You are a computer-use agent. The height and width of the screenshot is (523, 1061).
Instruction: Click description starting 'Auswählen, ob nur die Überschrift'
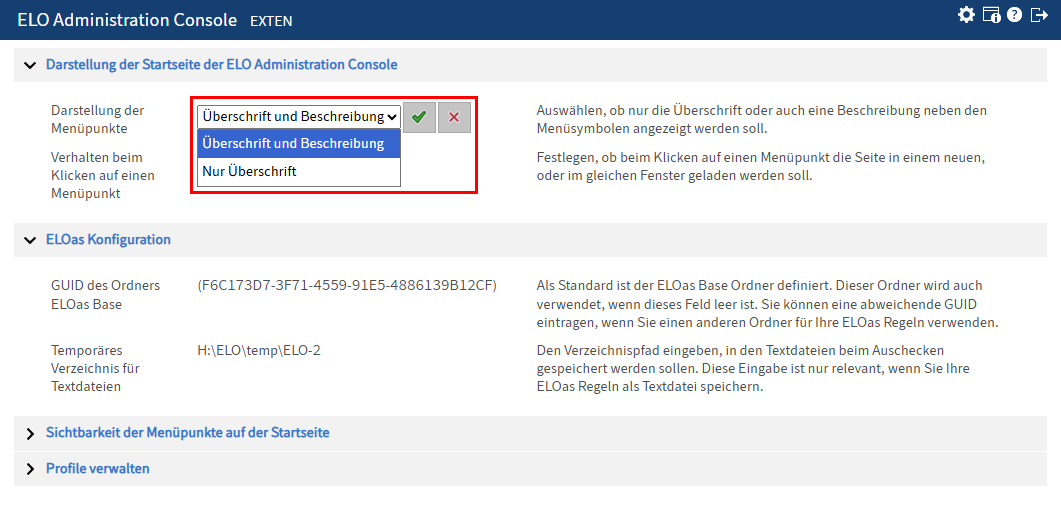click(762, 118)
